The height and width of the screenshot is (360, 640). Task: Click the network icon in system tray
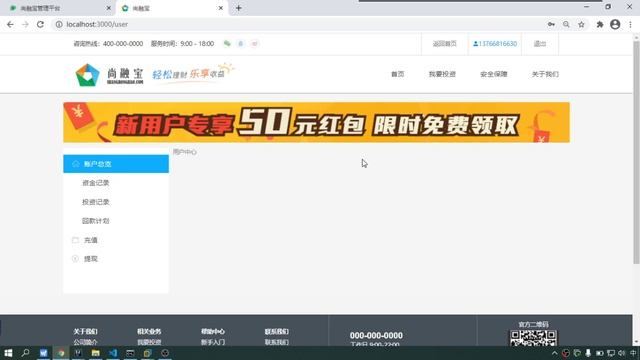611,353
